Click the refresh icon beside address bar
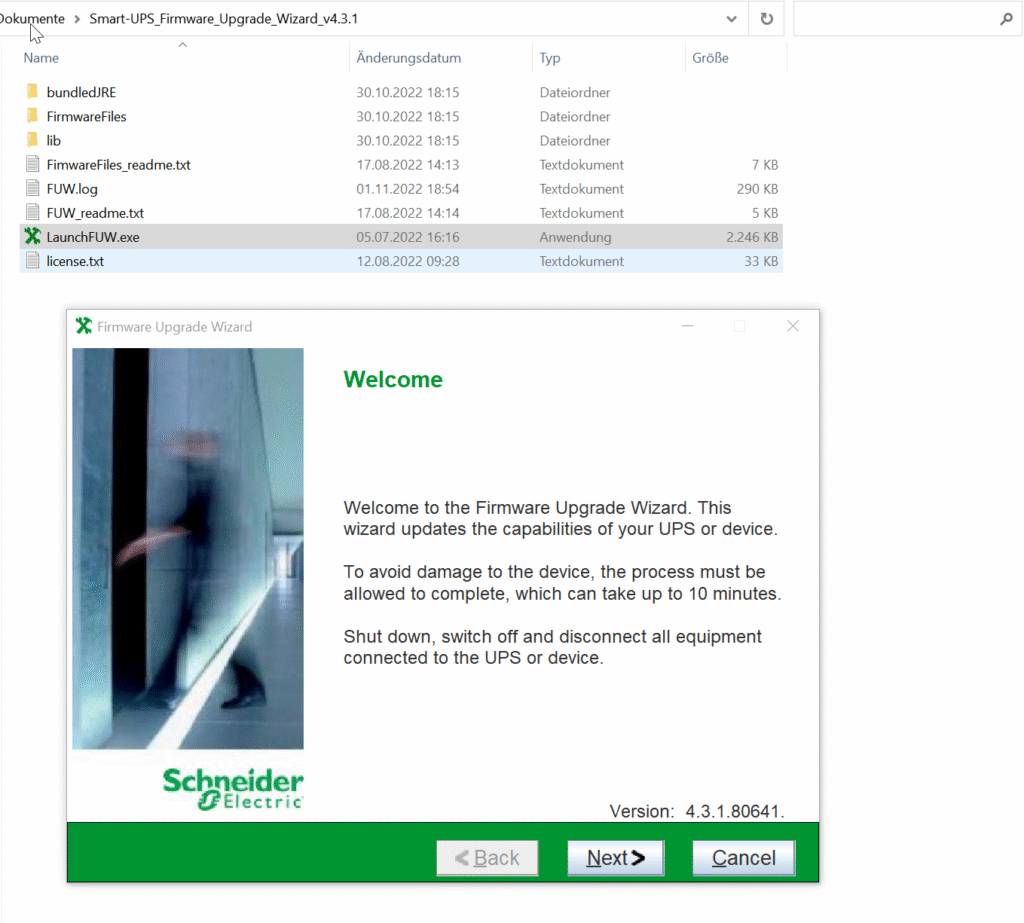The height and width of the screenshot is (923, 1024). pos(766,19)
